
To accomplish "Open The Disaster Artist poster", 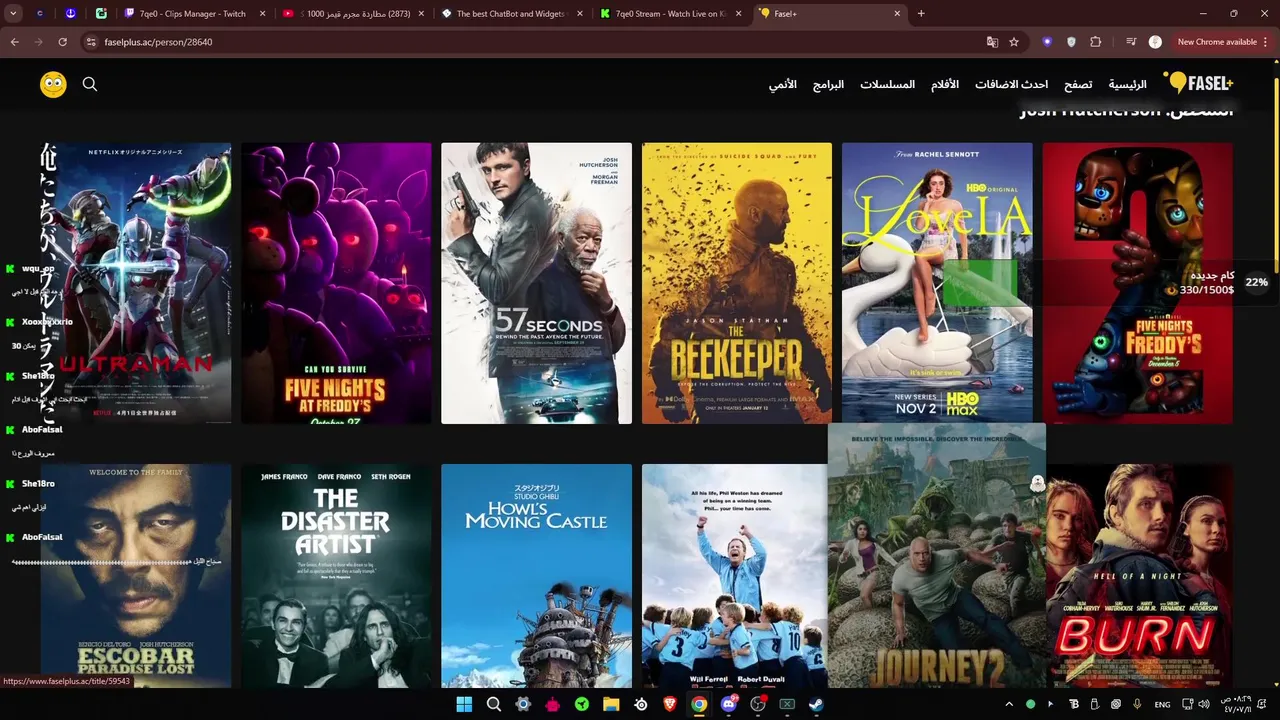I will tap(336, 576).
